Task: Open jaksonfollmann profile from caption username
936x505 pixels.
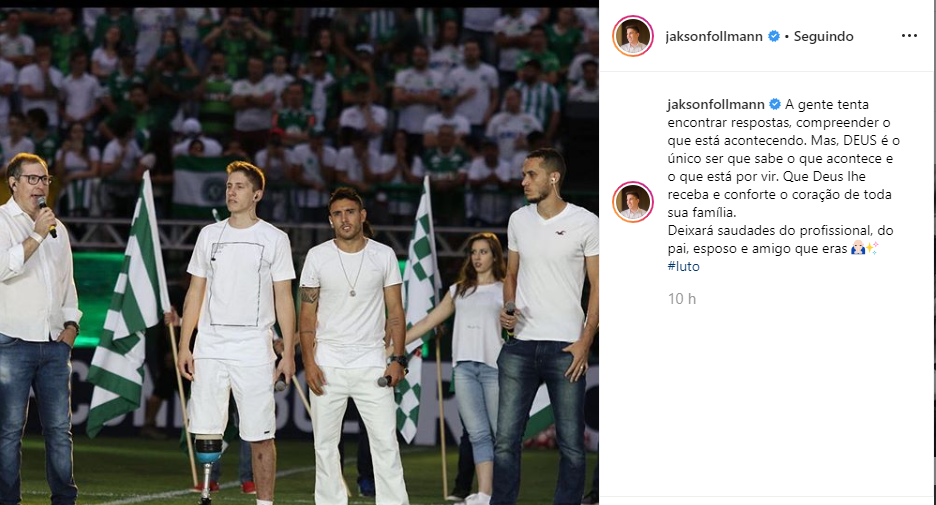Action: tap(716, 104)
